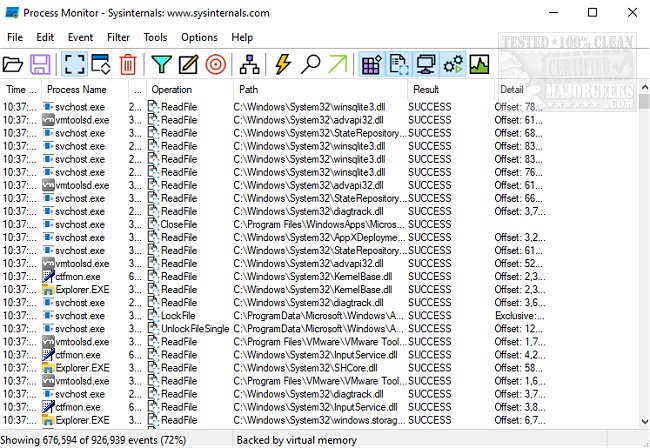Click the Offset: 6,7... detail cell
Viewport: 650px width, 448px height.
click(520, 420)
